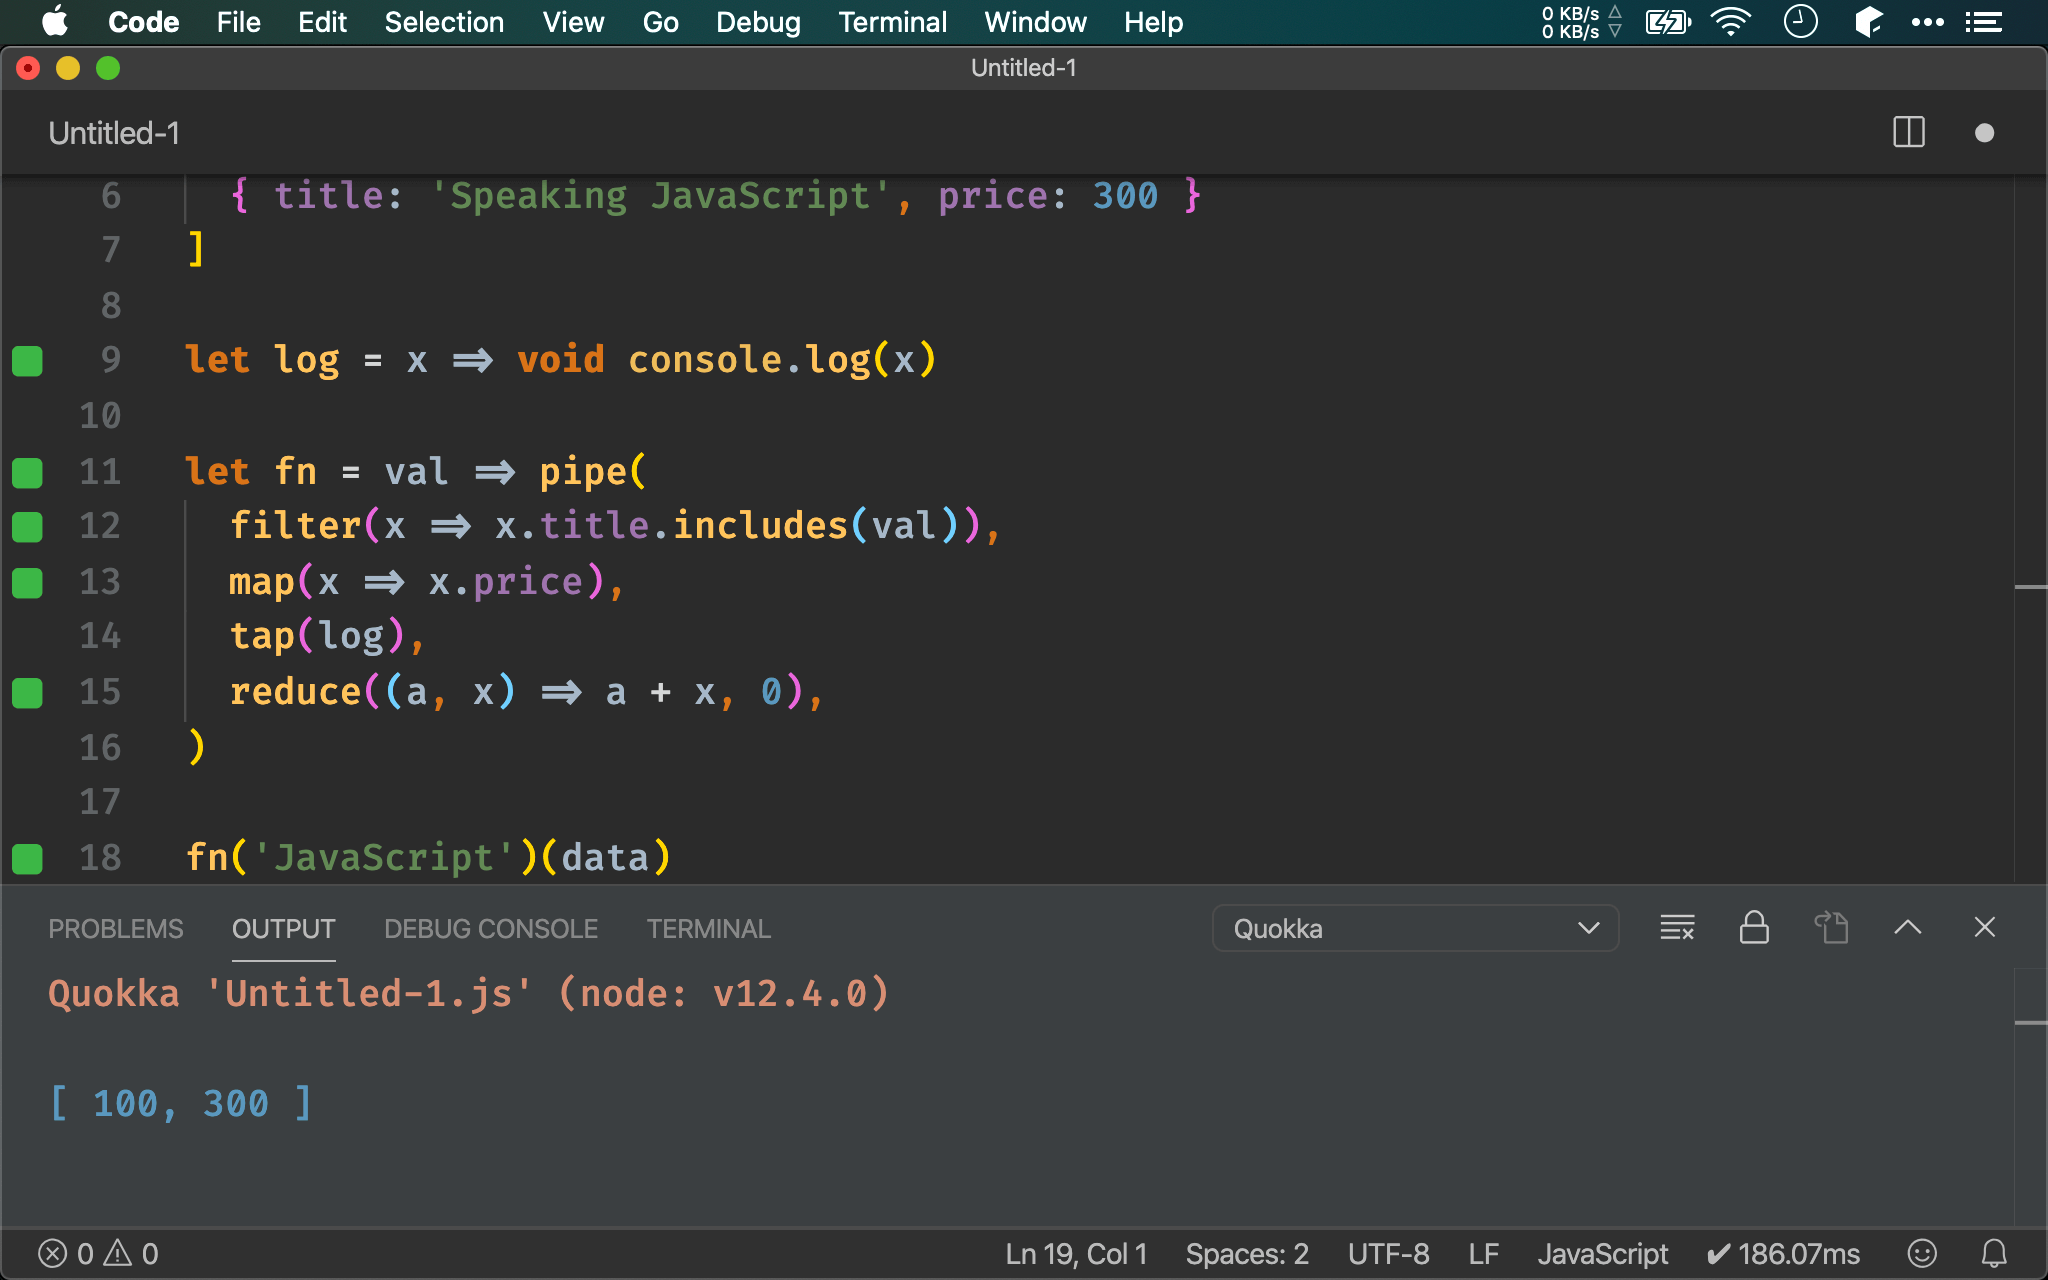
Task: Open the Quokka output channel dropdown
Action: [x=1415, y=928]
